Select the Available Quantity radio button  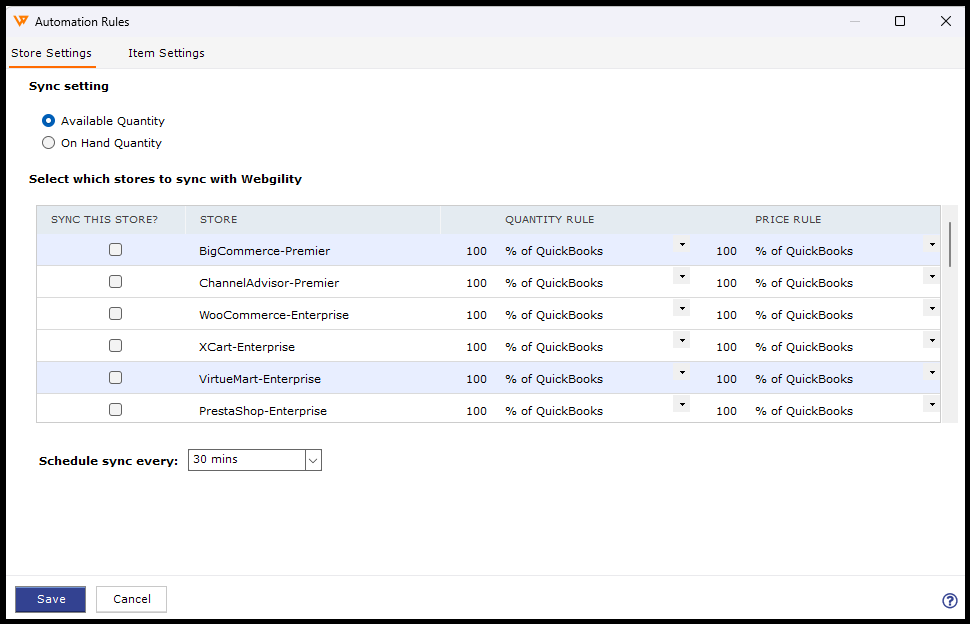coord(49,121)
